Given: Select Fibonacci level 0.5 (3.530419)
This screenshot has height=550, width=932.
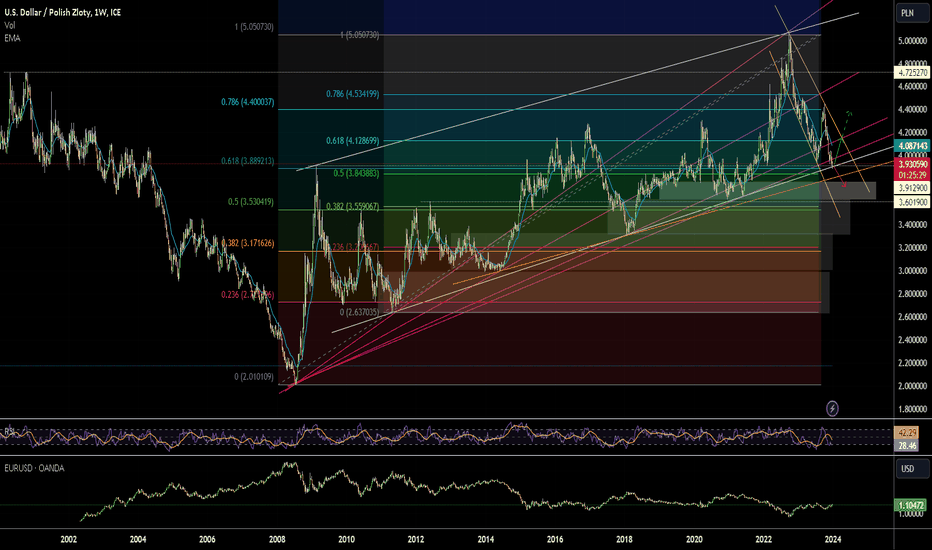Looking at the screenshot, I should coord(251,202).
